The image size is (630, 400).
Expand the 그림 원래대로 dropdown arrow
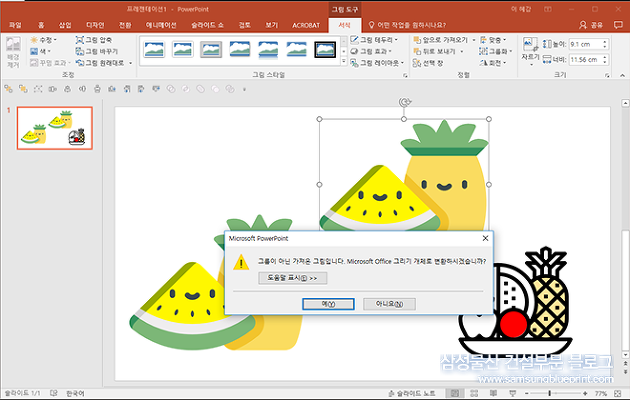131,63
